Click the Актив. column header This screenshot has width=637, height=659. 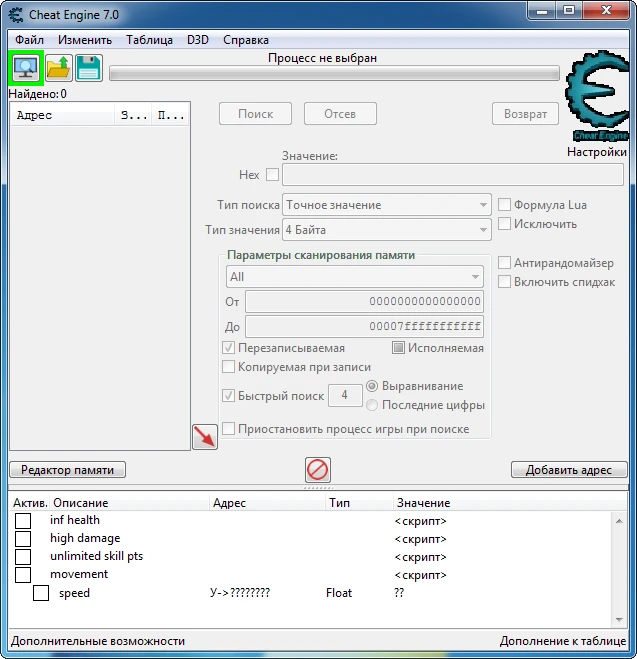pos(29,503)
